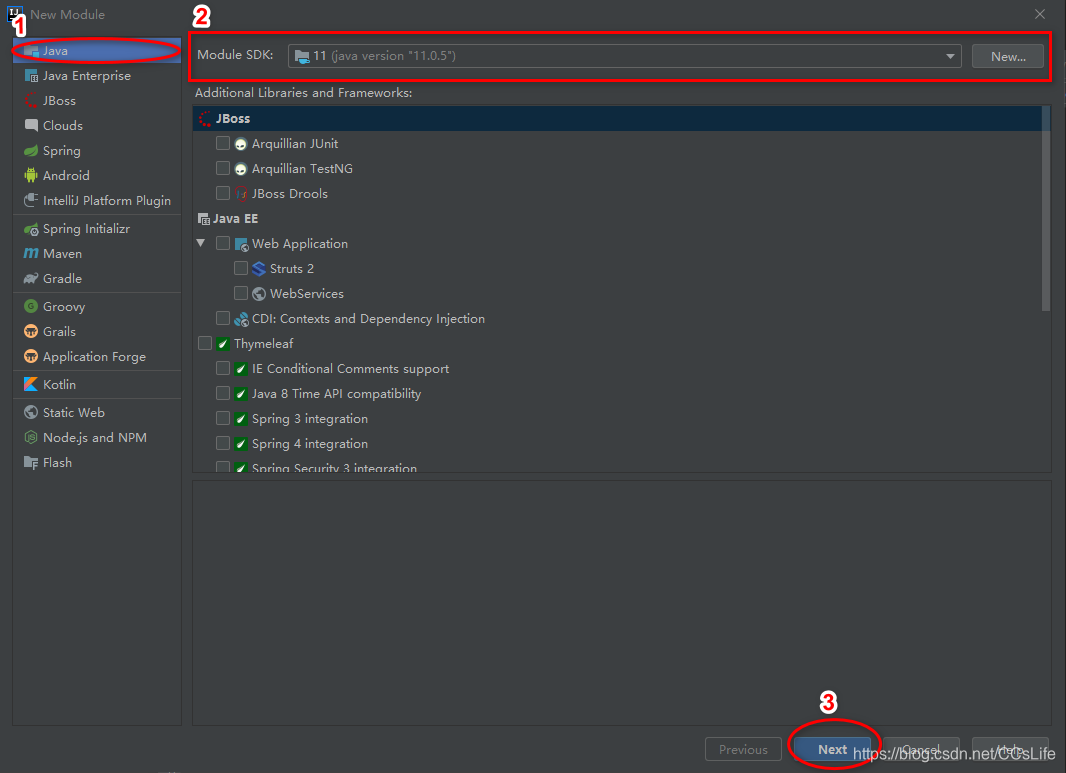
Task: Click the Struts 2 icon
Action: point(259,269)
